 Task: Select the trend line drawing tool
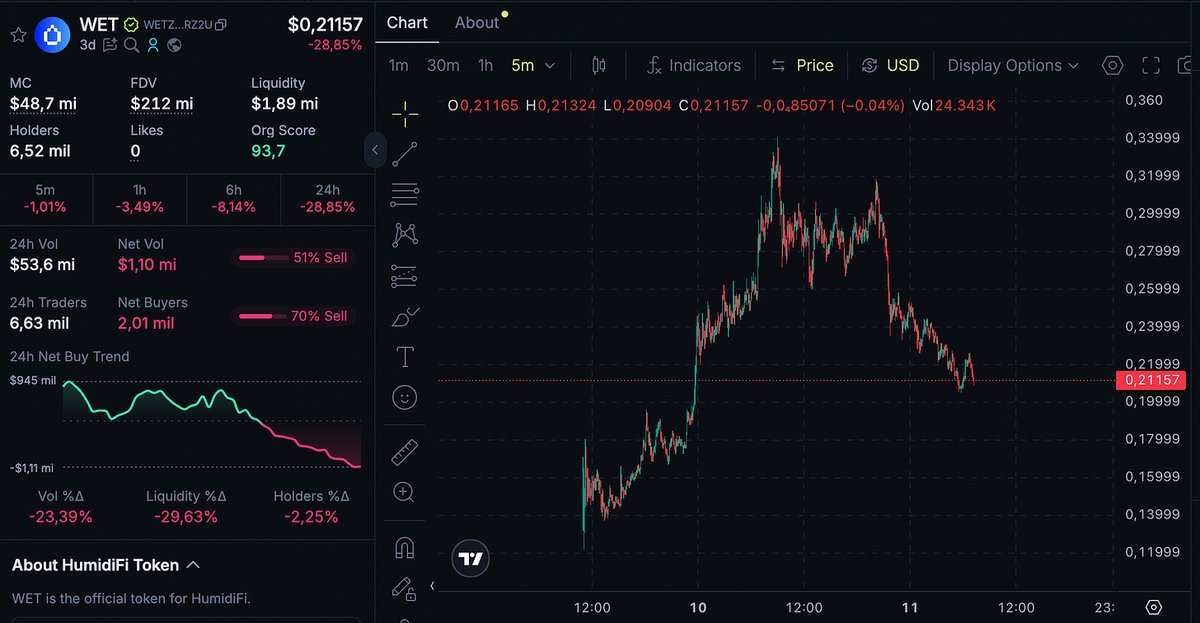click(x=405, y=154)
